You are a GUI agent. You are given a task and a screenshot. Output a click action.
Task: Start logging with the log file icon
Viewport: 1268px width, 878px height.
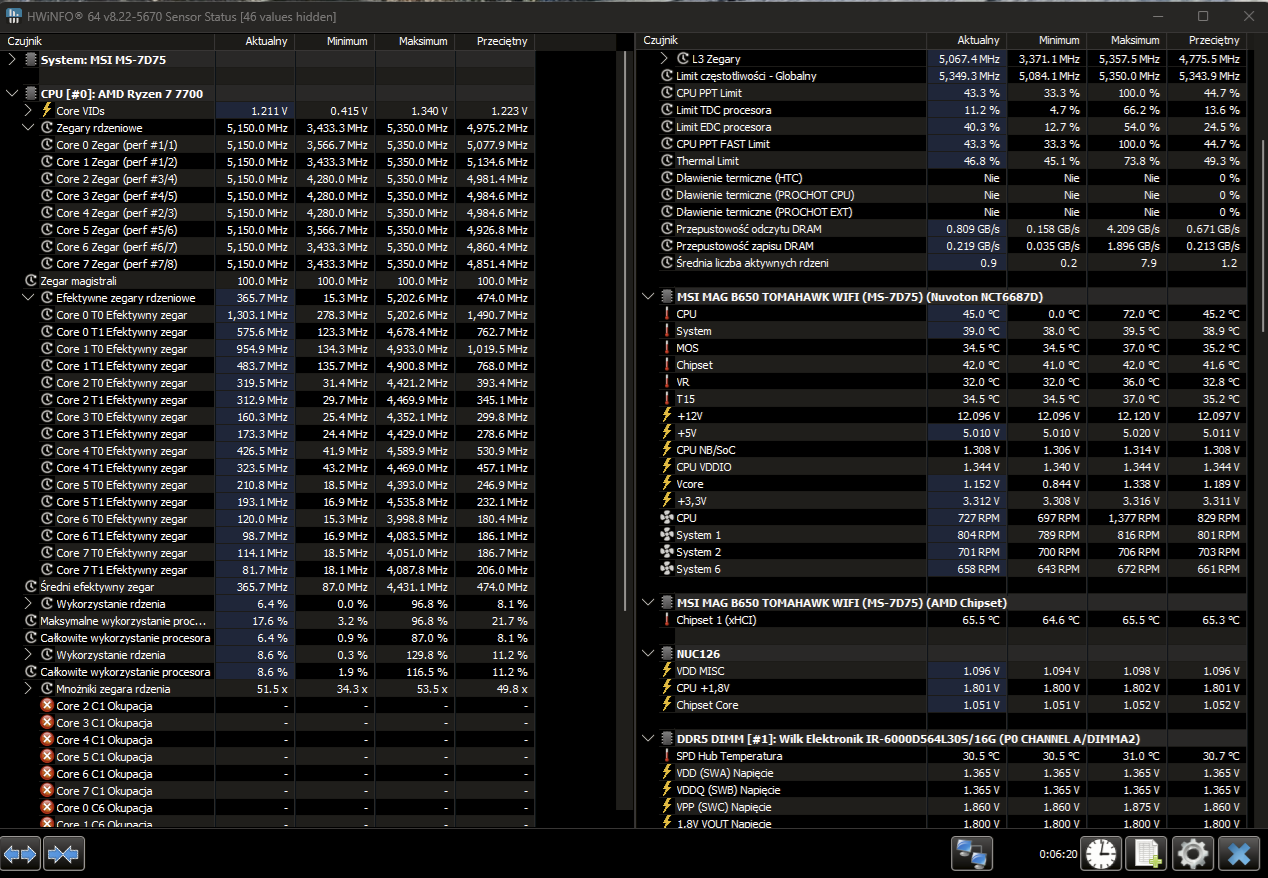coord(1146,854)
